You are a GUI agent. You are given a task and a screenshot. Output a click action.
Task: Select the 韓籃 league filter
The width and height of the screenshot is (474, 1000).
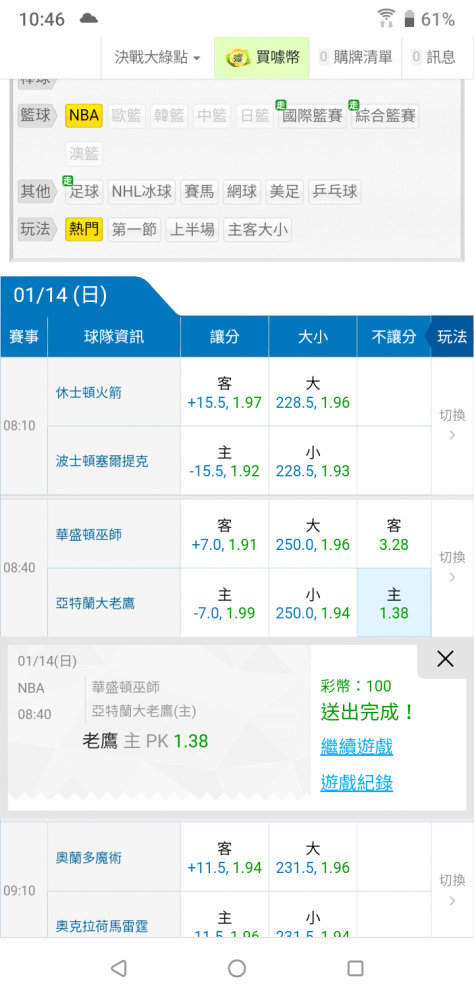coord(169,115)
